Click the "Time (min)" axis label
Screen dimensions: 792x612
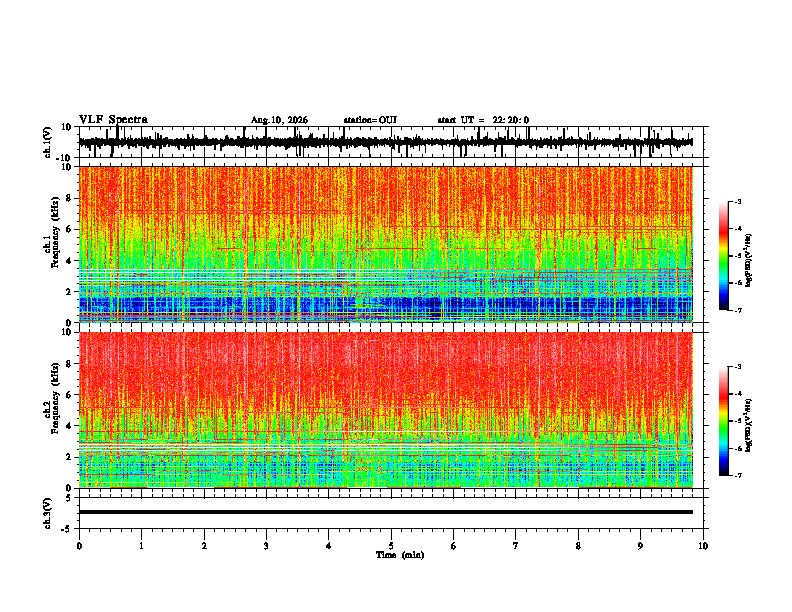(x=400, y=555)
